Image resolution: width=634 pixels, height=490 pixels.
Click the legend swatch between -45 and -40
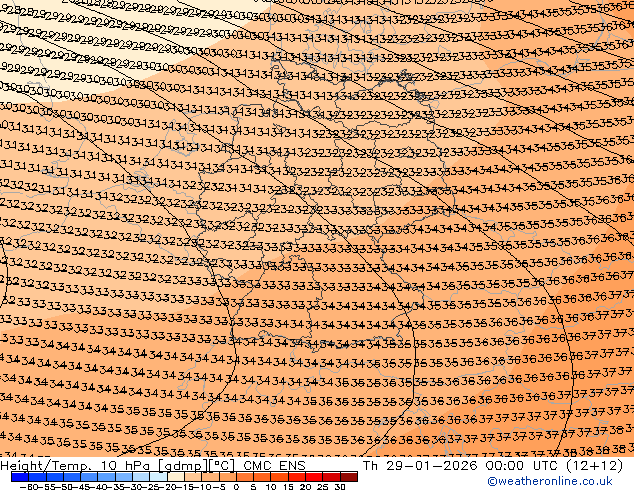(89, 477)
